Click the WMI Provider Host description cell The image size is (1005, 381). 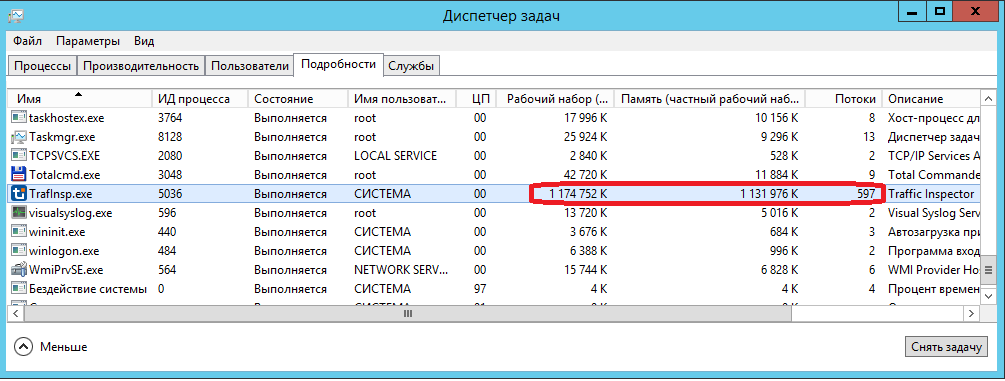(x=934, y=270)
